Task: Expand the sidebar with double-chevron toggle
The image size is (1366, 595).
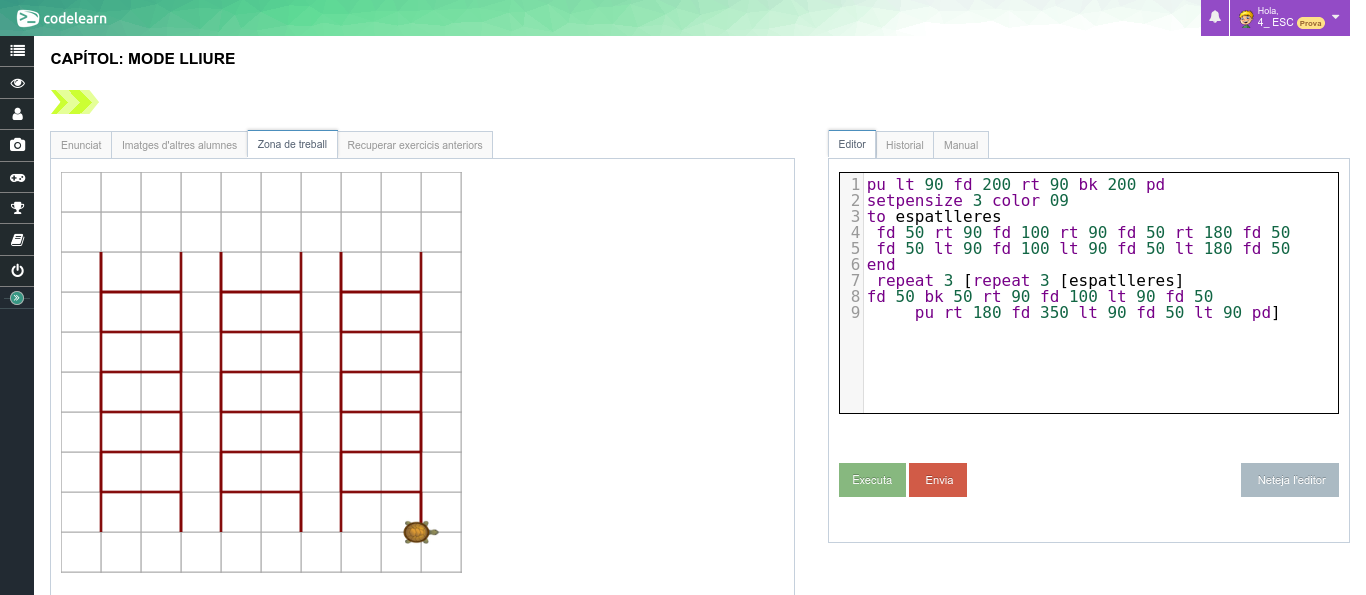Action: 17,298
